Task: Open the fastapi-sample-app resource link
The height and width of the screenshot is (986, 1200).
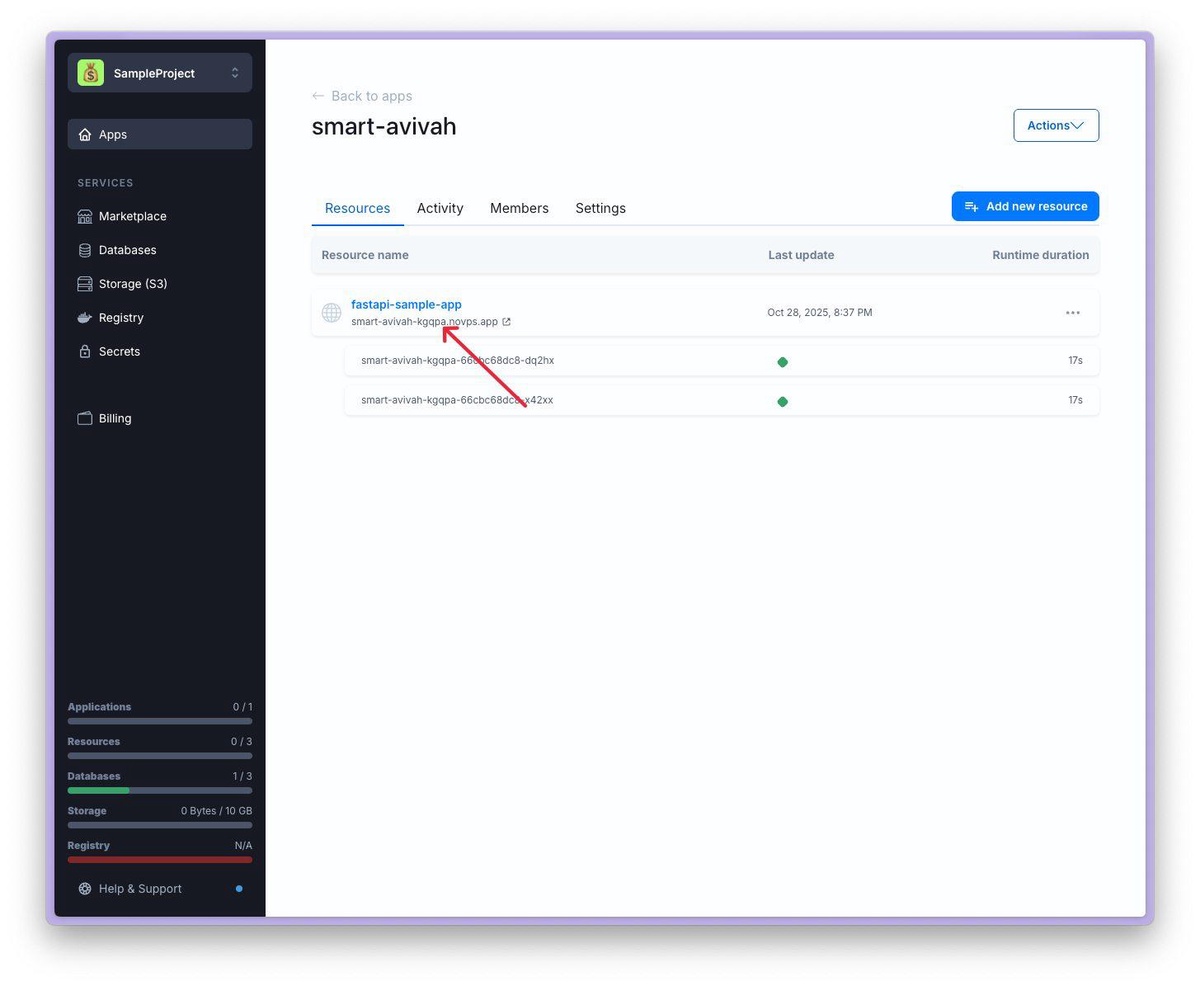Action: pos(406,304)
